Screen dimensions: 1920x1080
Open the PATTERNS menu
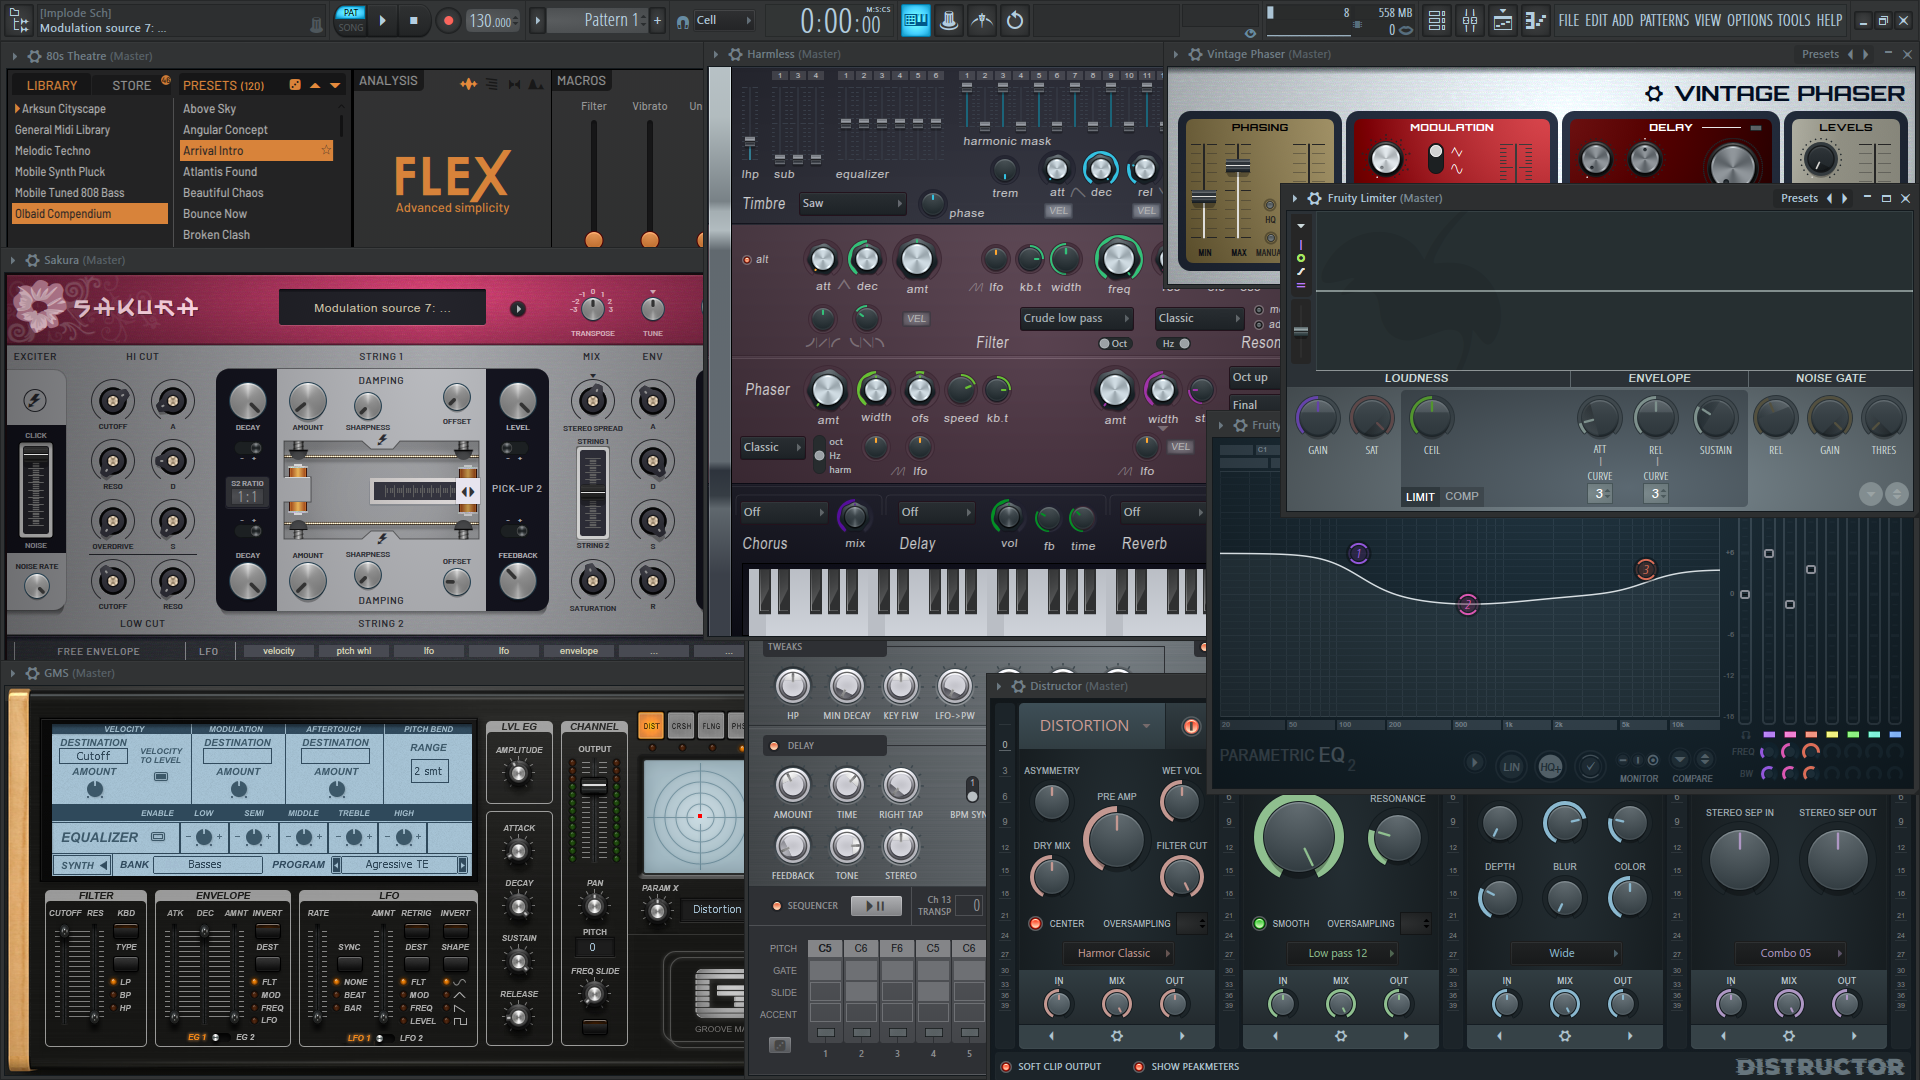(x=1663, y=20)
